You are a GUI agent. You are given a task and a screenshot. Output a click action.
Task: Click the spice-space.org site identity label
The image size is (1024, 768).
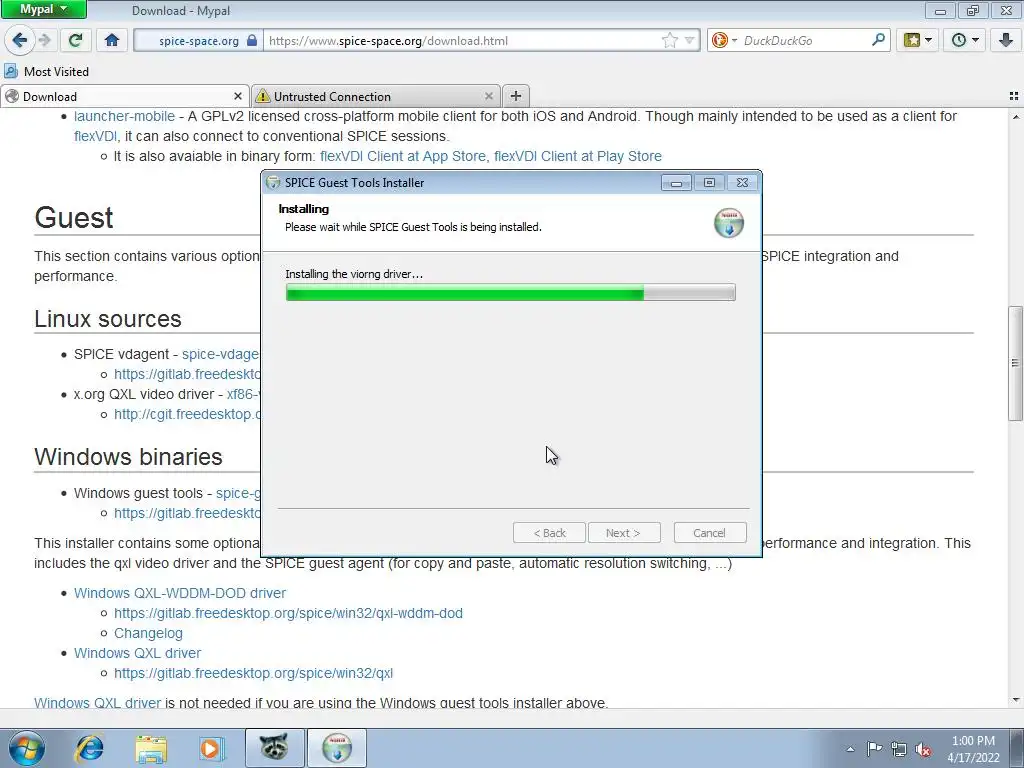coord(199,40)
